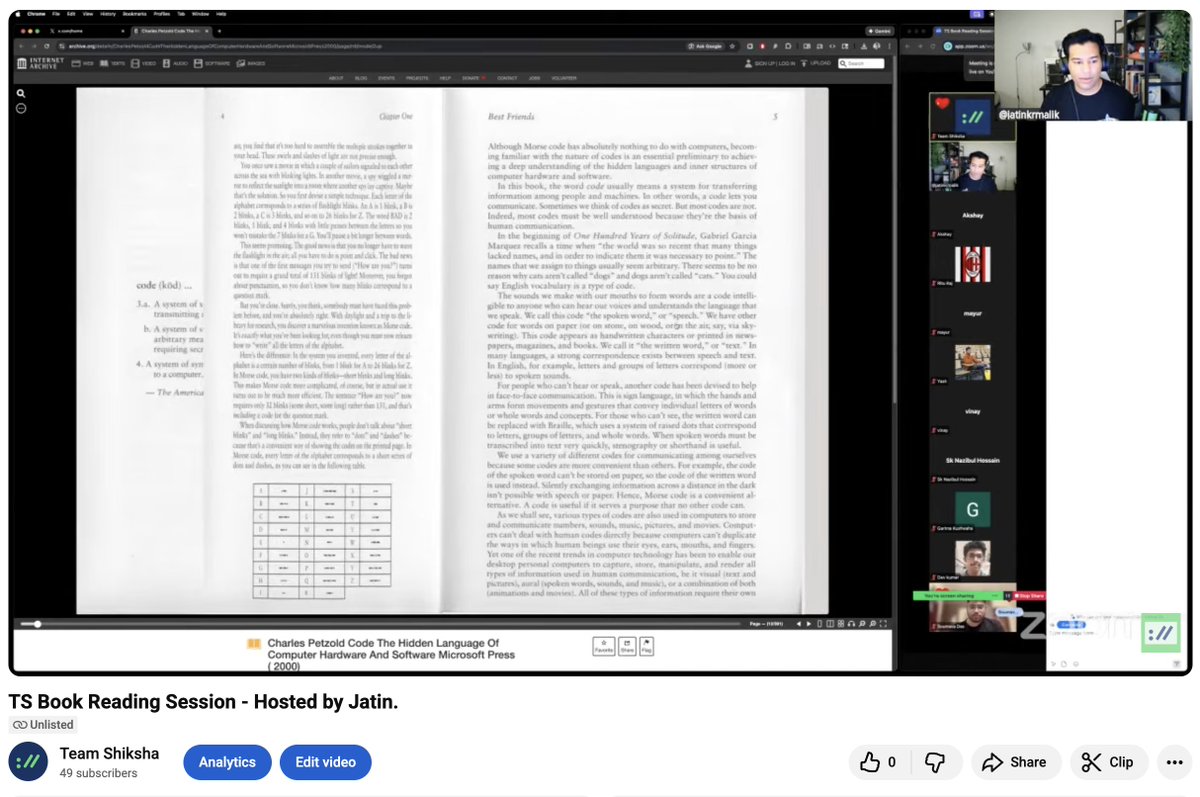Image resolution: width=1200 pixels, height=797 pixels.
Task: Switch book reader to single-page view
Action: click(x=819, y=624)
